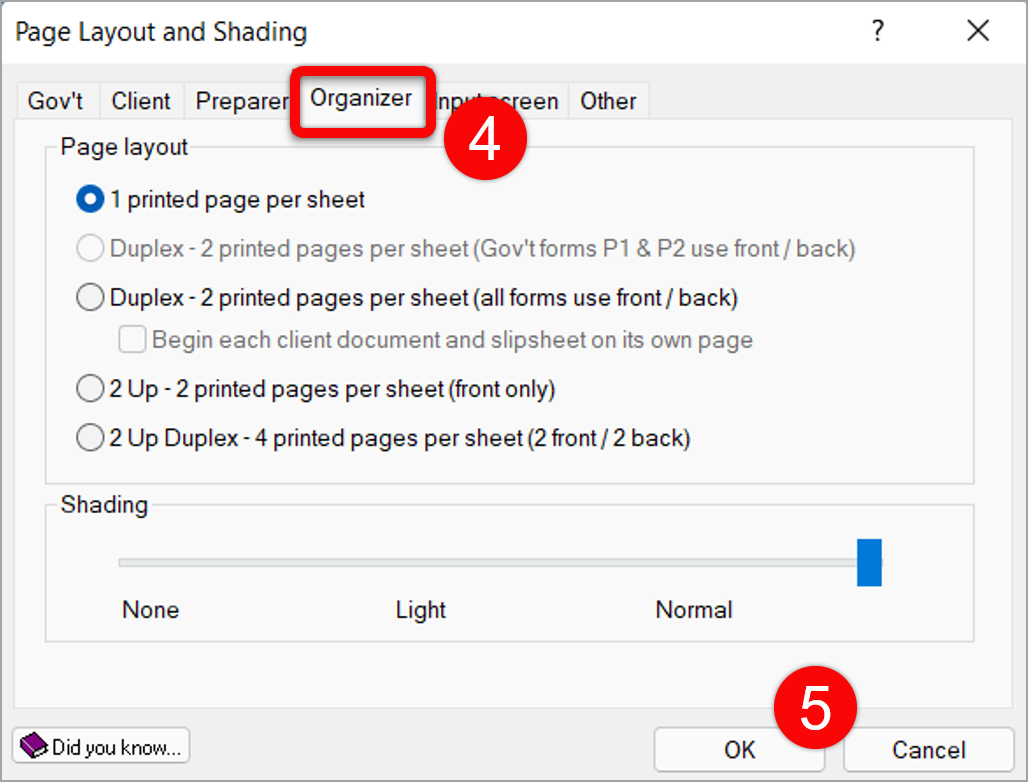Select Duplex where all forms use front/back

tap(91, 298)
